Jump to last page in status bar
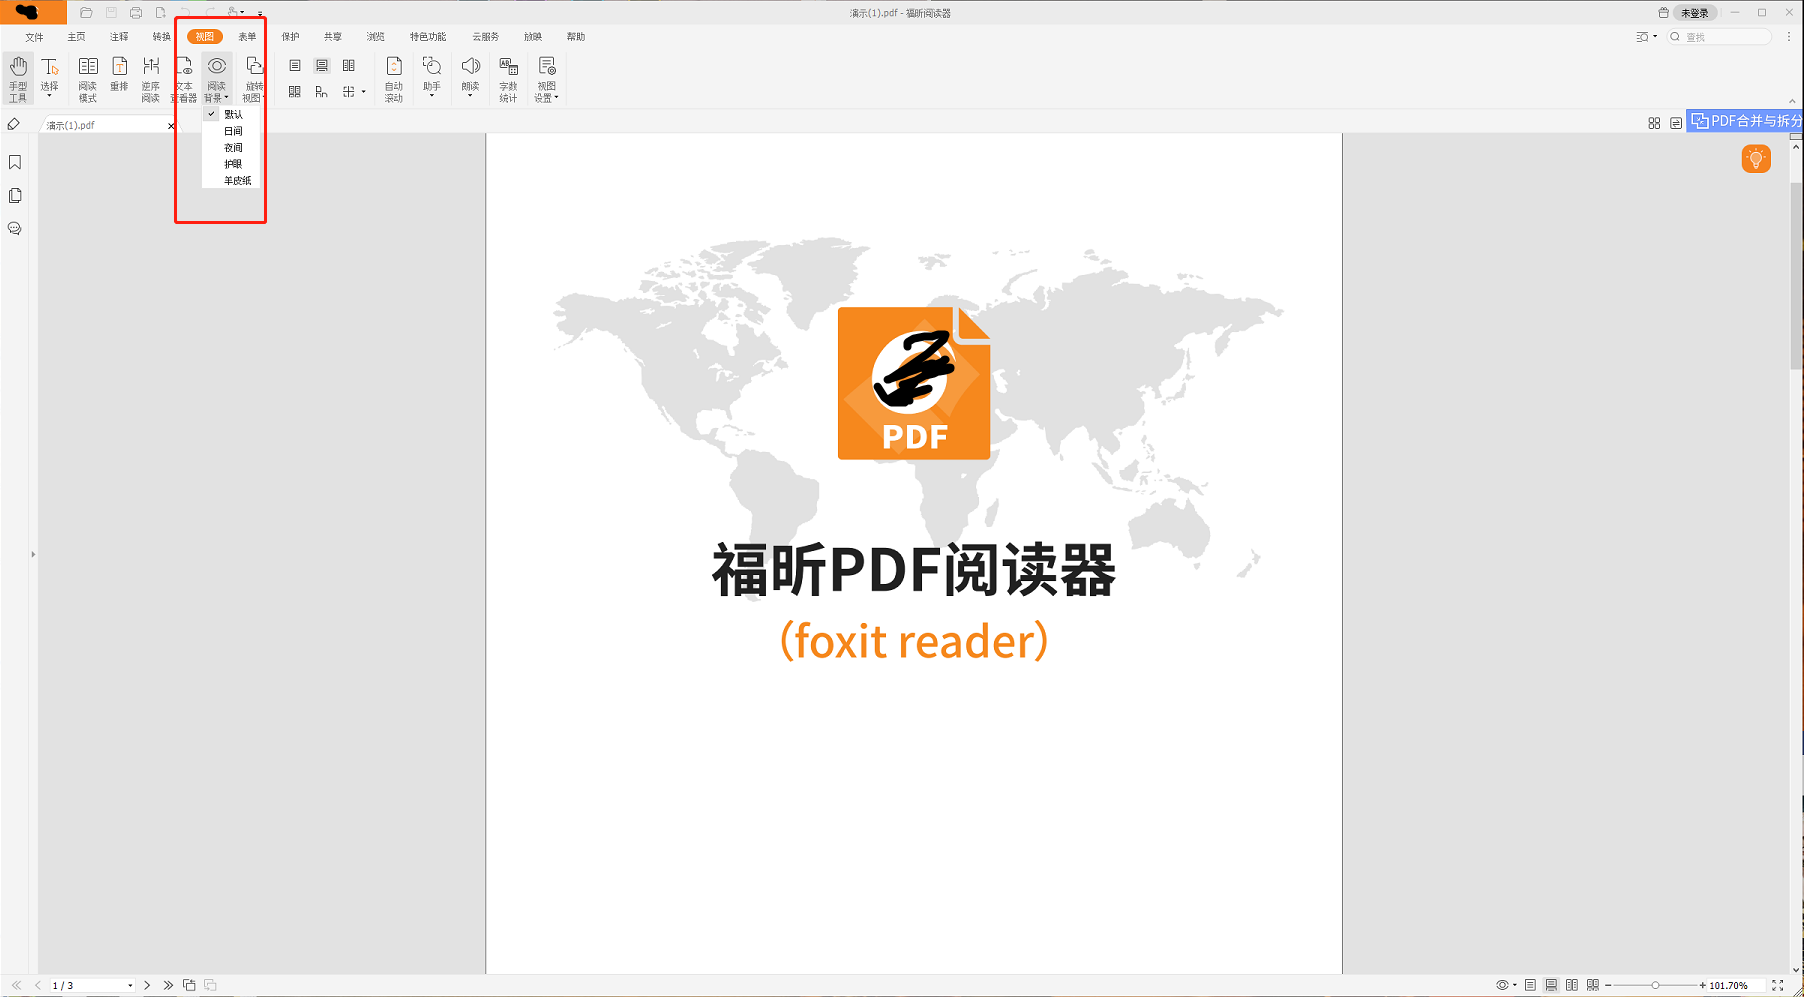The width and height of the screenshot is (1804, 997). 168,985
